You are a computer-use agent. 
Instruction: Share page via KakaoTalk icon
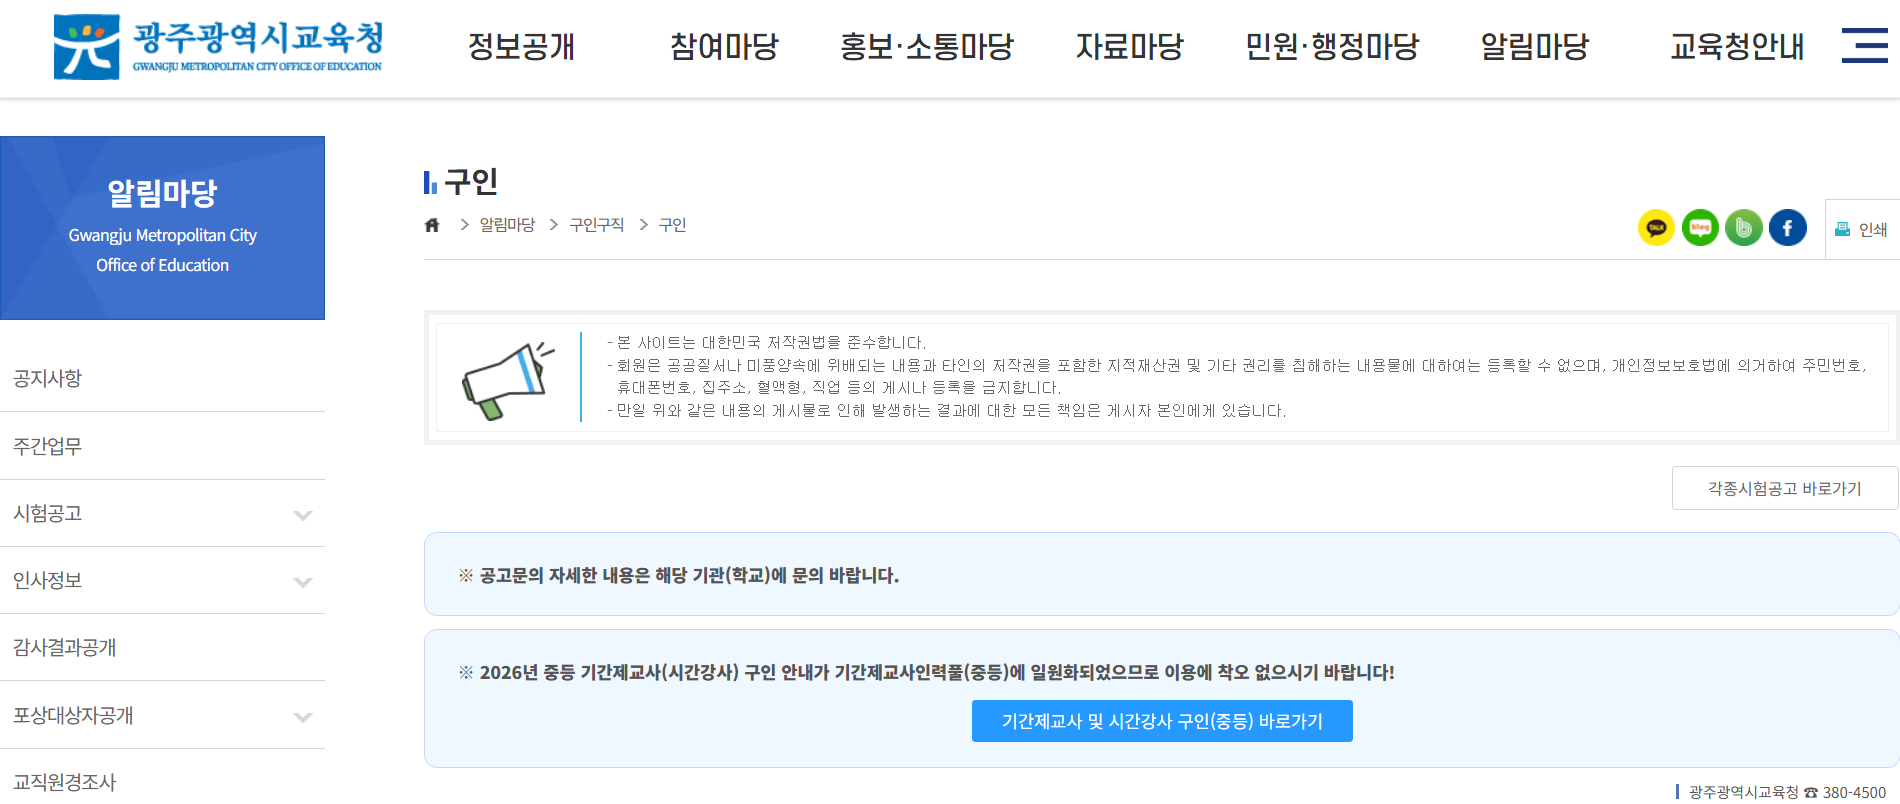tap(1656, 228)
